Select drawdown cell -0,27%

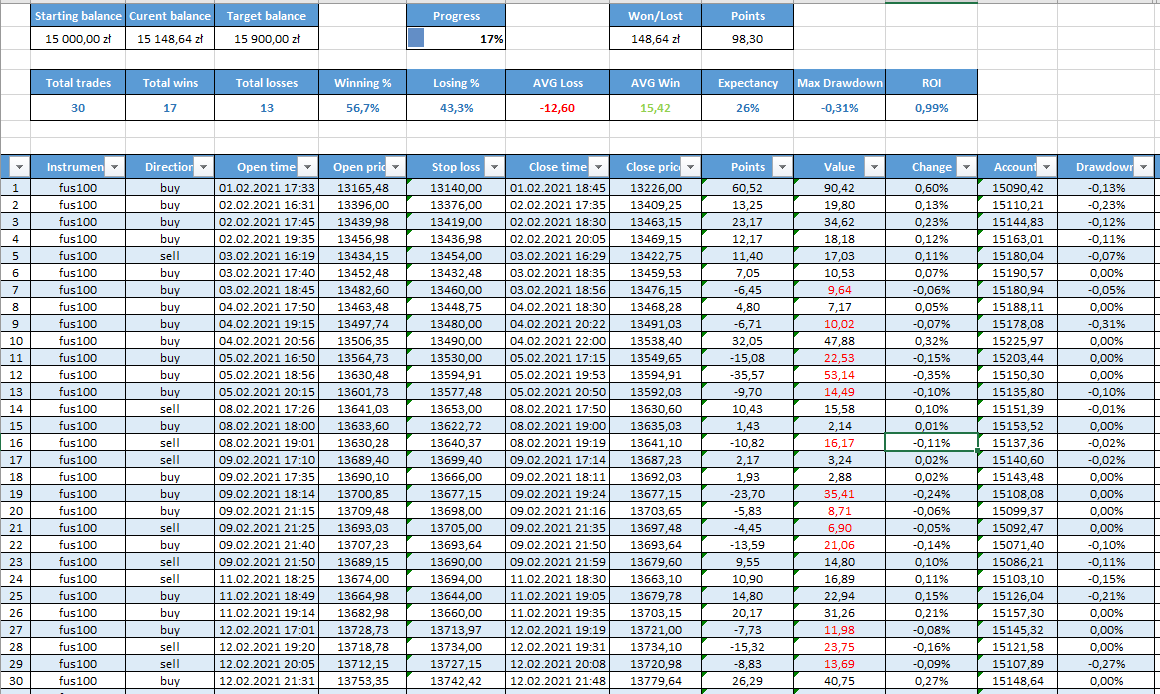coord(1106,664)
